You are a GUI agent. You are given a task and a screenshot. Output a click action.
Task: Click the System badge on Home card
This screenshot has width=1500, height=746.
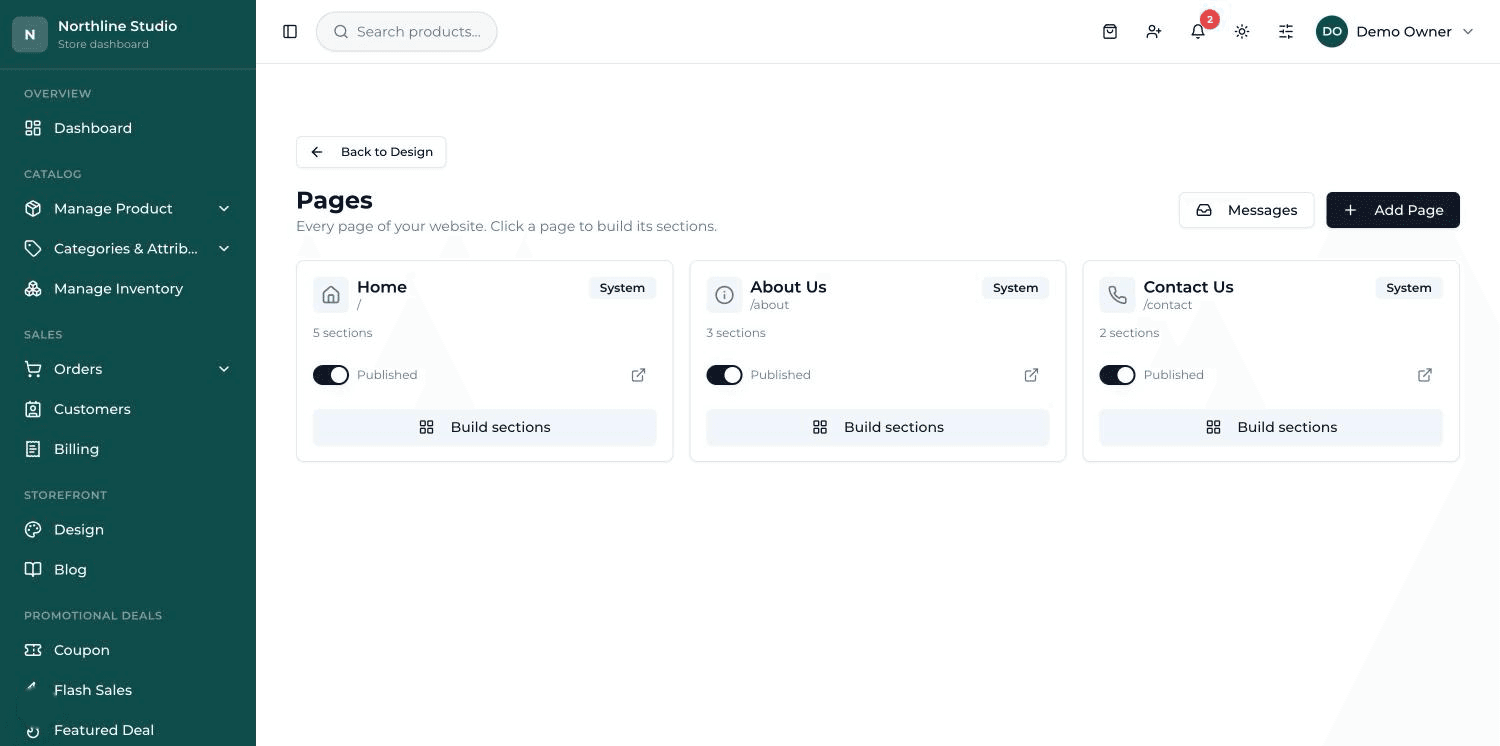point(622,288)
